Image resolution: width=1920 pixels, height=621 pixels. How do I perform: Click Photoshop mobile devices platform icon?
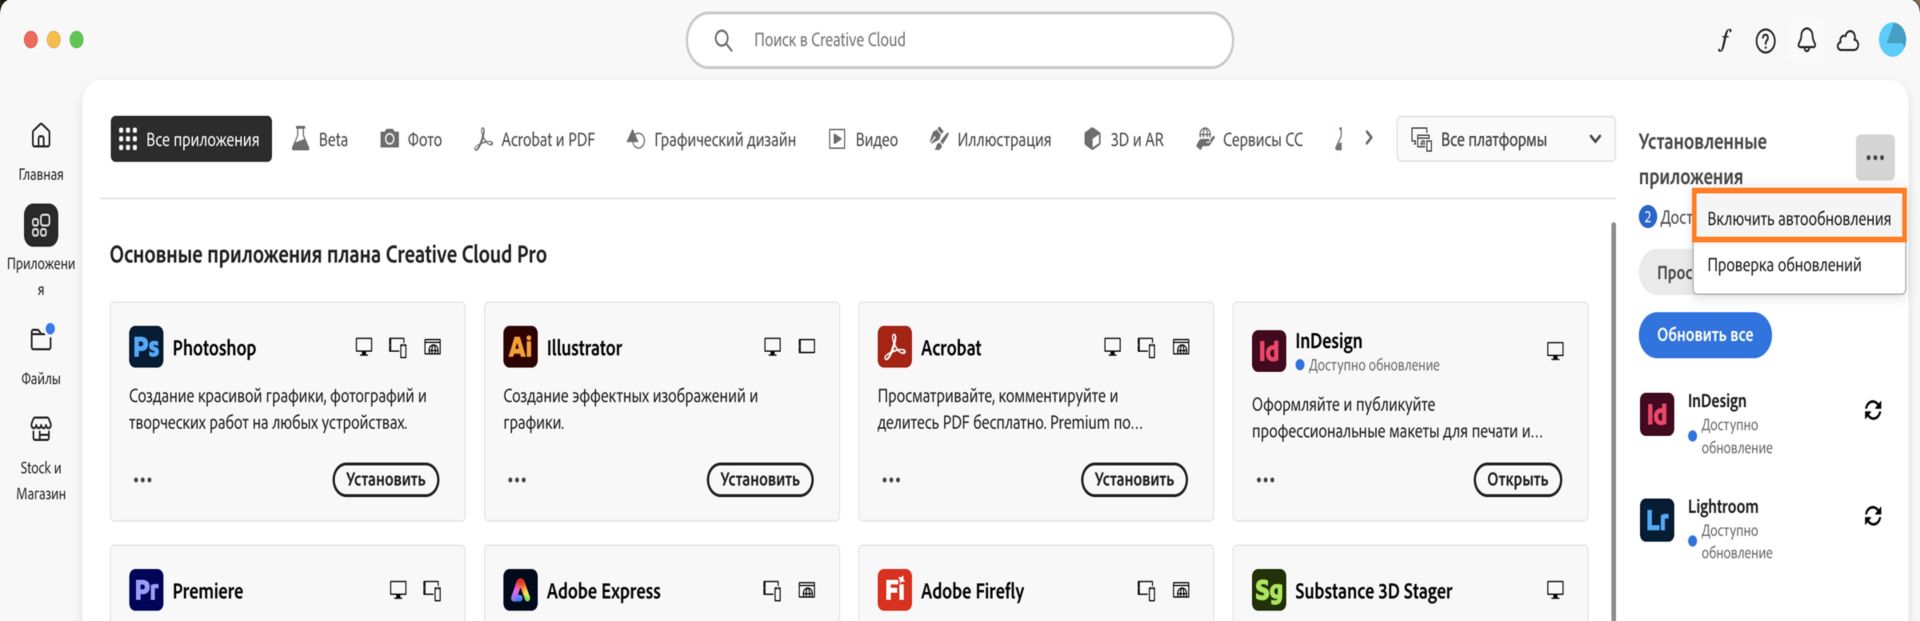pos(398,347)
